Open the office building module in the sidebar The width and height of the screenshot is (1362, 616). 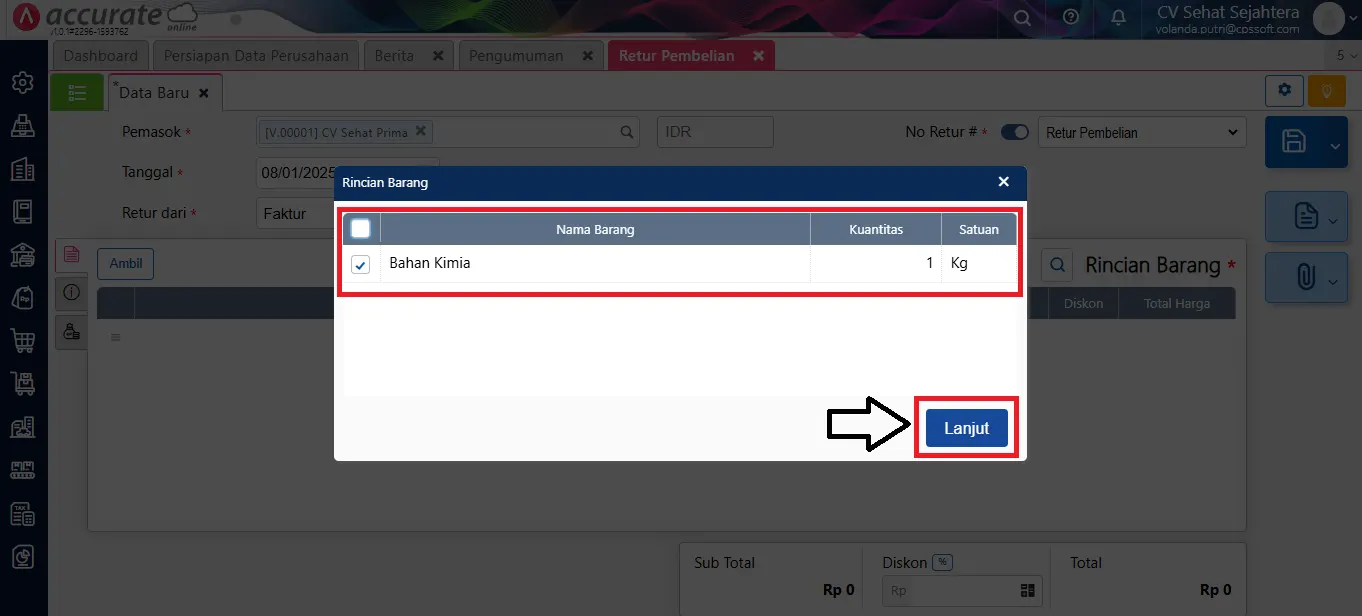click(x=23, y=169)
